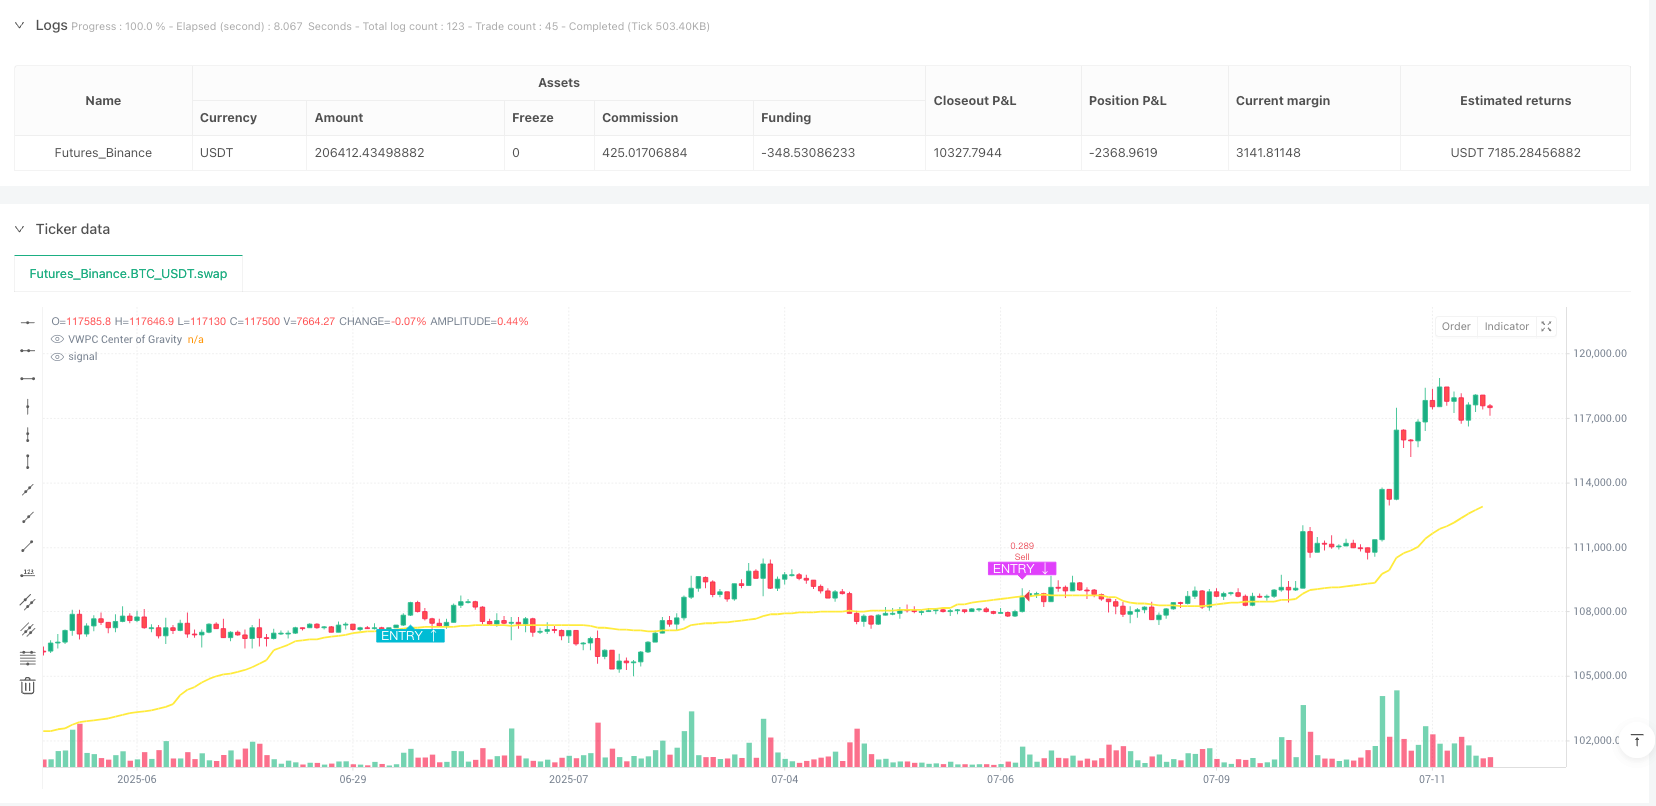Select the diagonal ray line drawing tool
The width and height of the screenshot is (1656, 806).
click(x=28, y=517)
